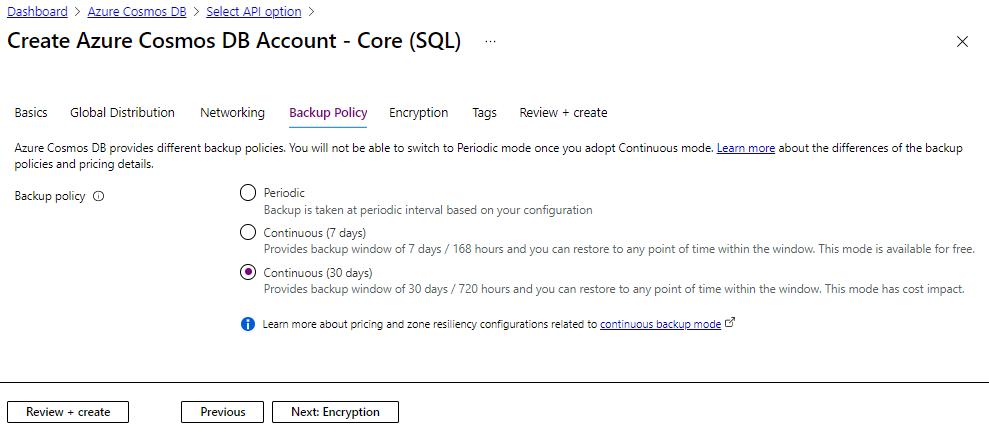Select the Periodic backup policy option
Viewport: 989px width, 437px height.
point(248,193)
